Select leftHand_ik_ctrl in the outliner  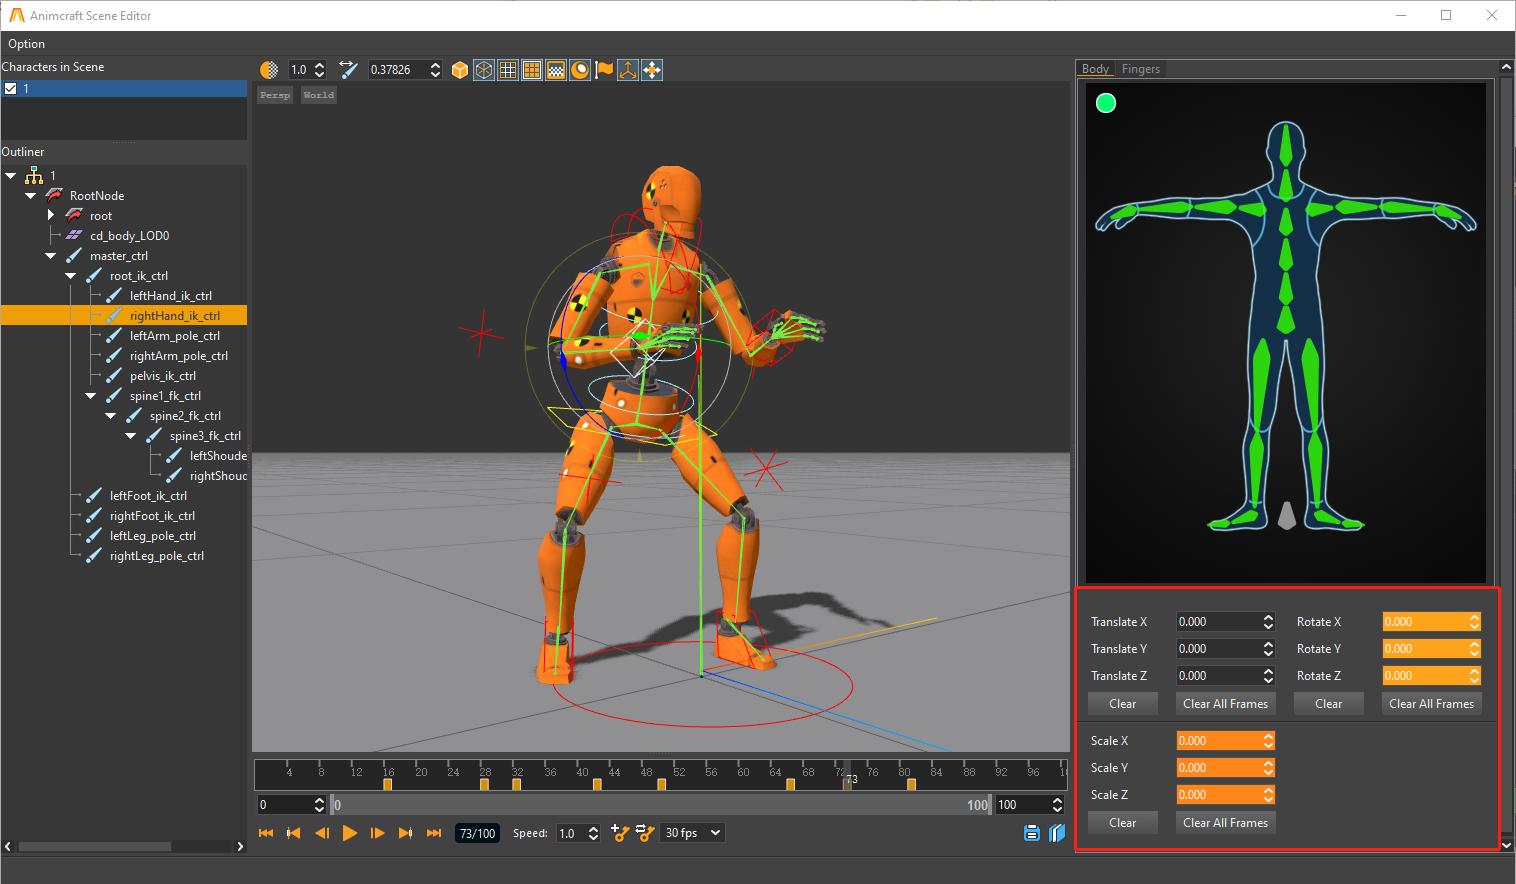(170, 296)
